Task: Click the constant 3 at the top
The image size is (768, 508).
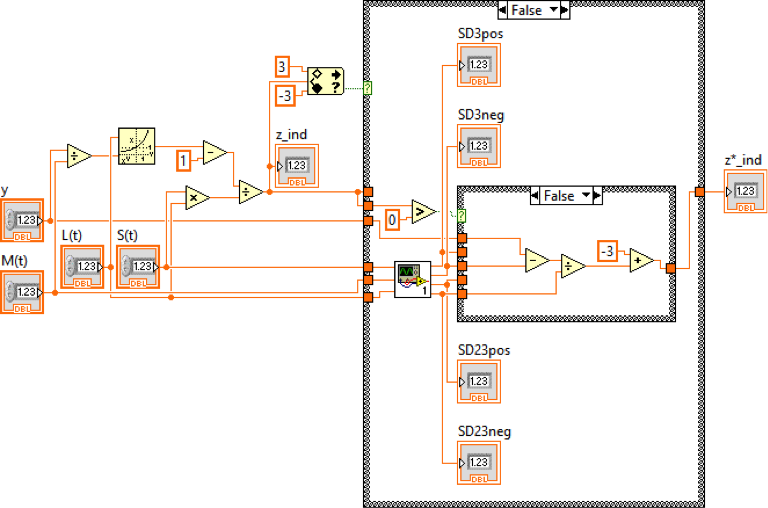Action: coord(283,66)
